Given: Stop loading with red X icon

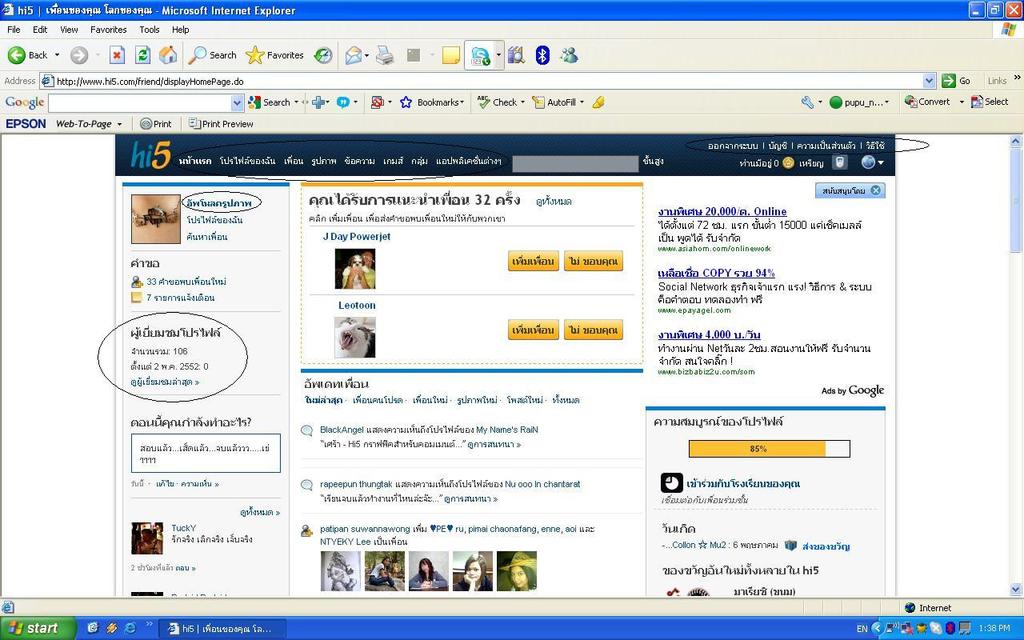Looking at the screenshot, I should 116,56.
